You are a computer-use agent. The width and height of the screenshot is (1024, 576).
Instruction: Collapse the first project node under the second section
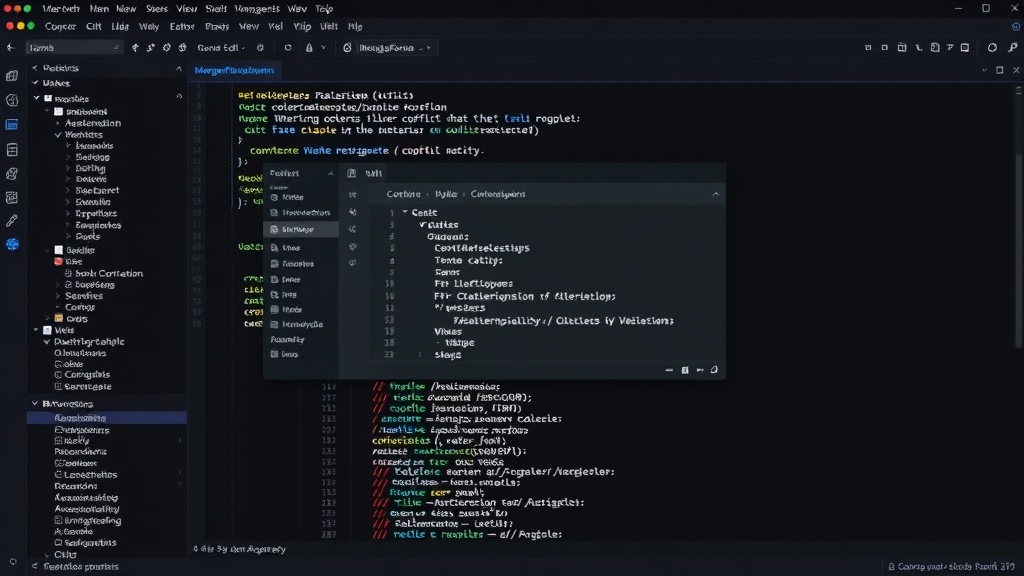tap(37, 98)
